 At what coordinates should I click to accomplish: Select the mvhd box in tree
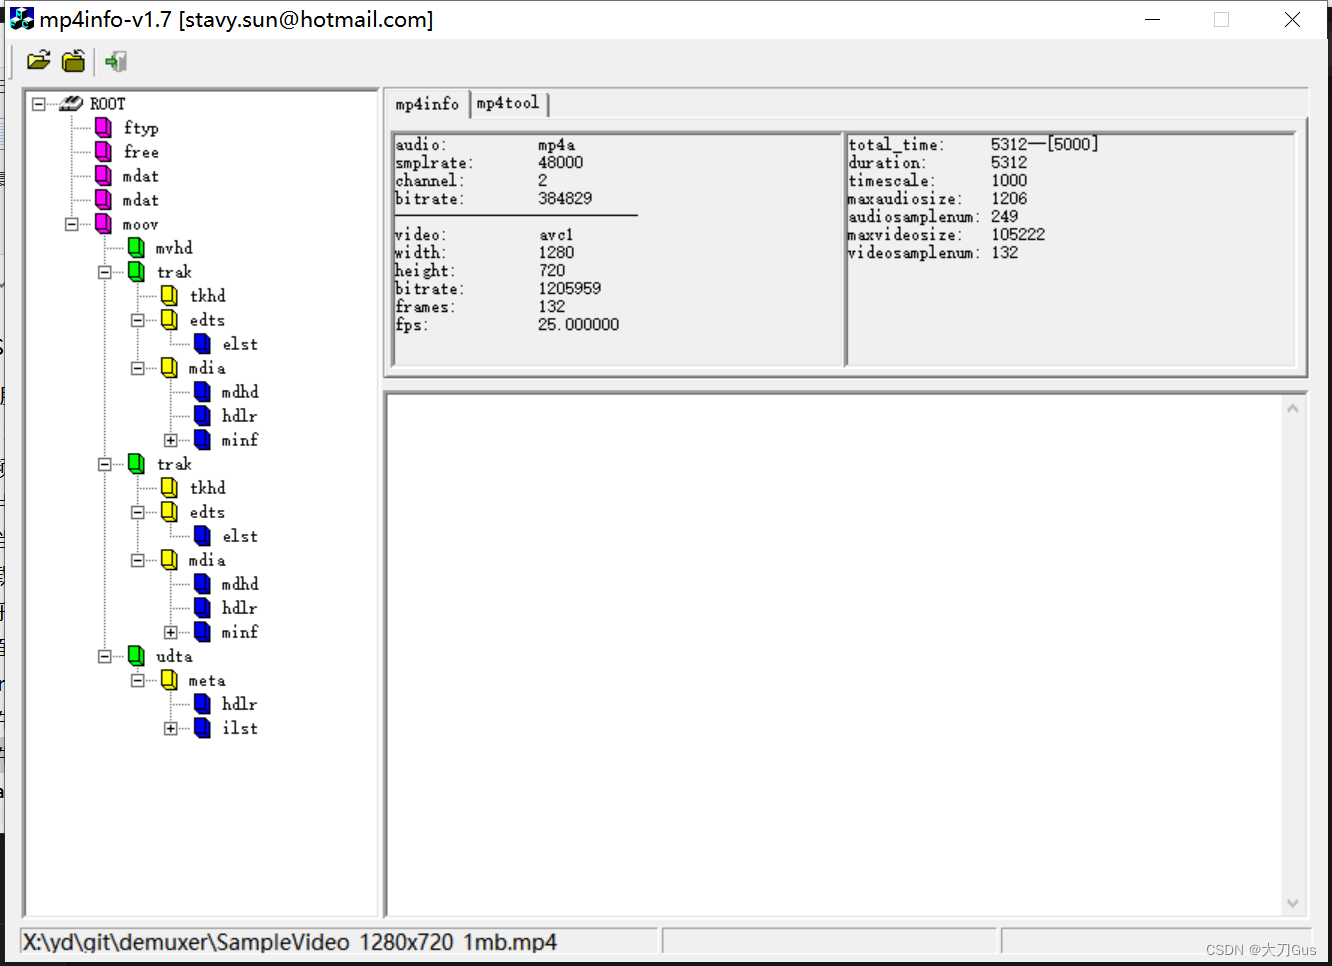174,248
